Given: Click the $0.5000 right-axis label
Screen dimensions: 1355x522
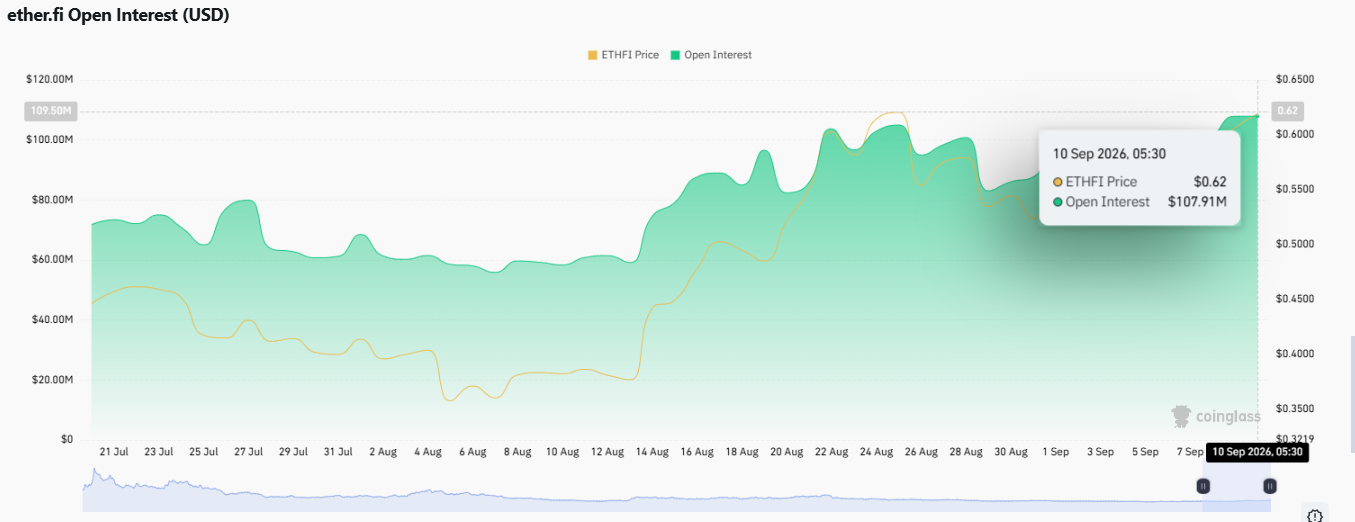Looking at the screenshot, I should click(x=1295, y=244).
